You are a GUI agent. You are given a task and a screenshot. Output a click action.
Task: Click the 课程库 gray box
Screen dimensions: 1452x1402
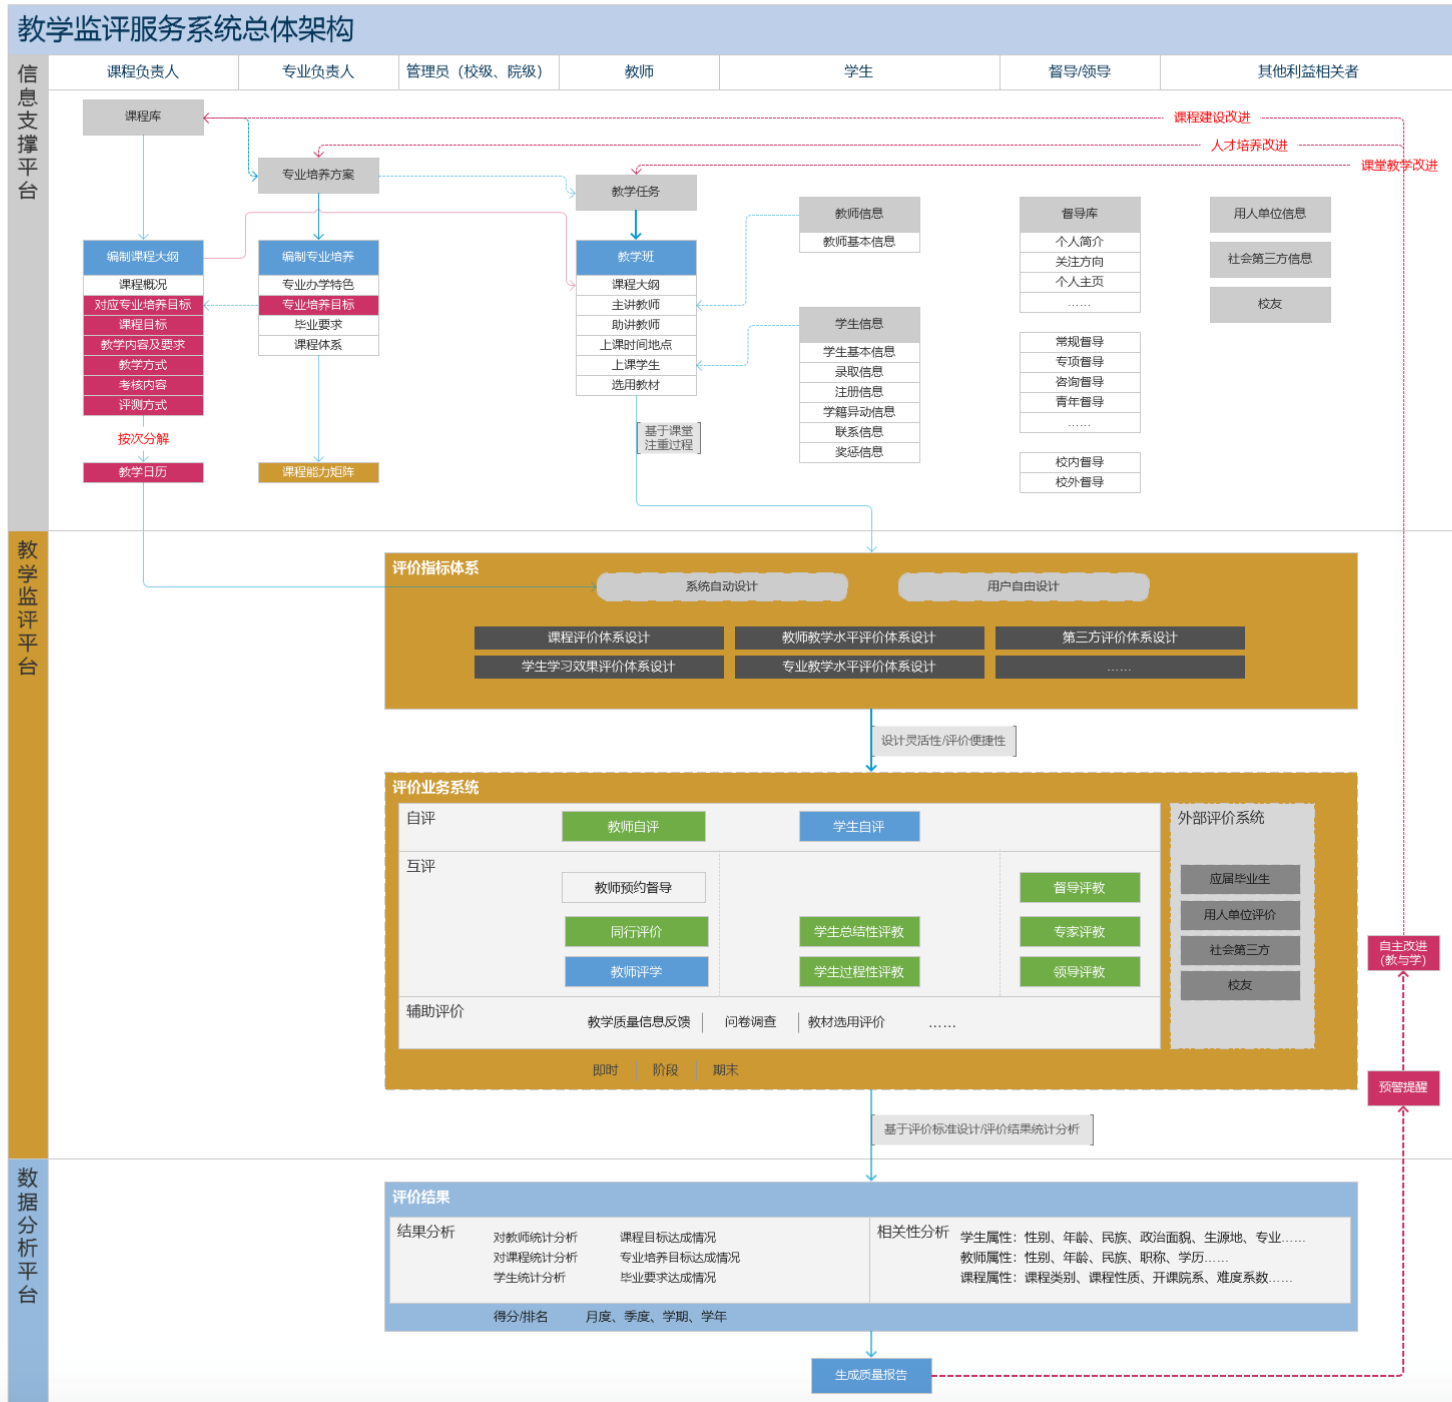(x=143, y=117)
